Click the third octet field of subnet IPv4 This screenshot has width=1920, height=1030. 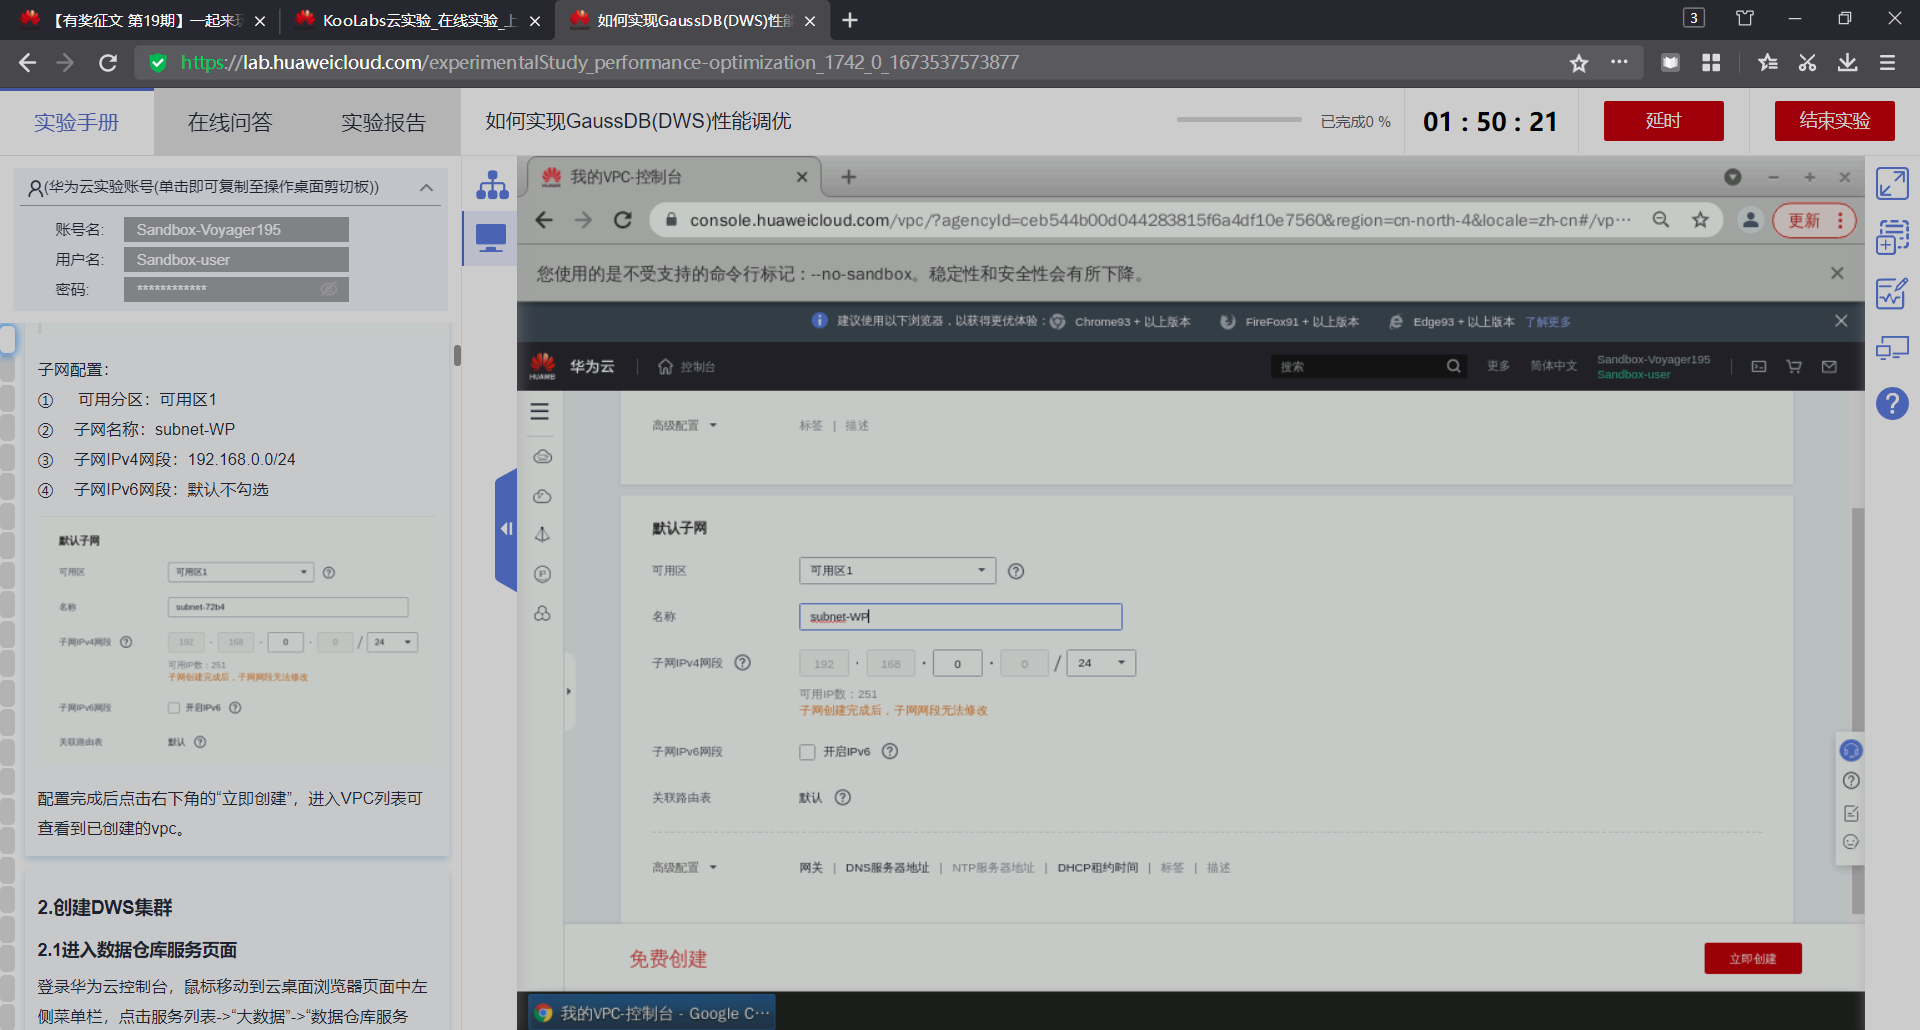click(x=957, y=663)
